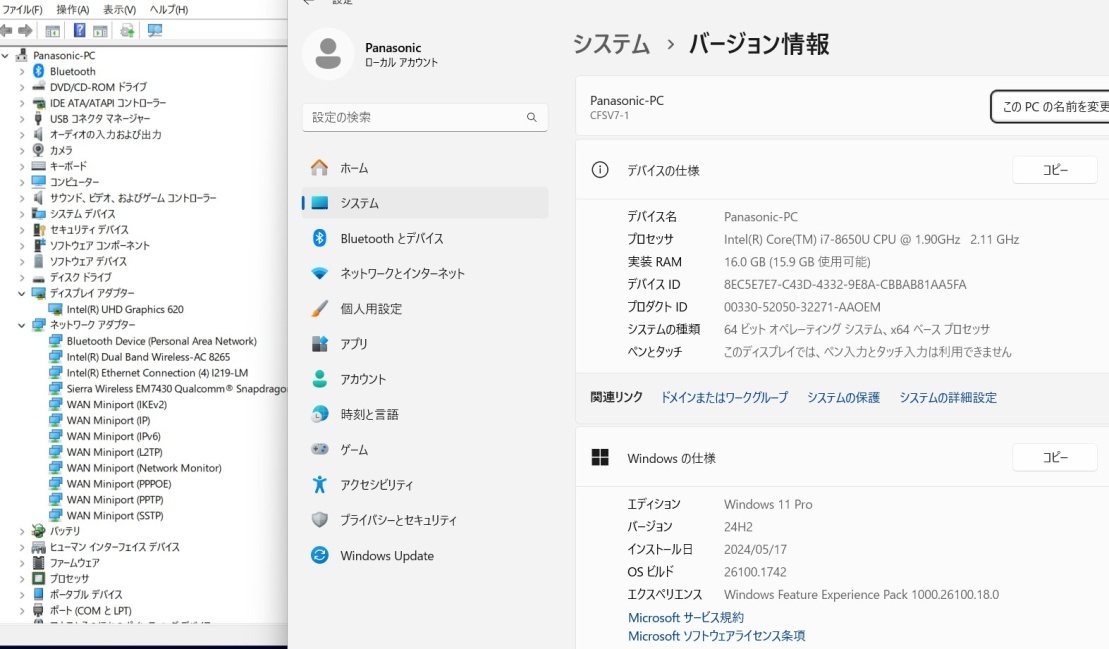Select the オーディオの入力および出力 speaker icon
This screenshot has height=649, width=1109.
click(39, 134)
